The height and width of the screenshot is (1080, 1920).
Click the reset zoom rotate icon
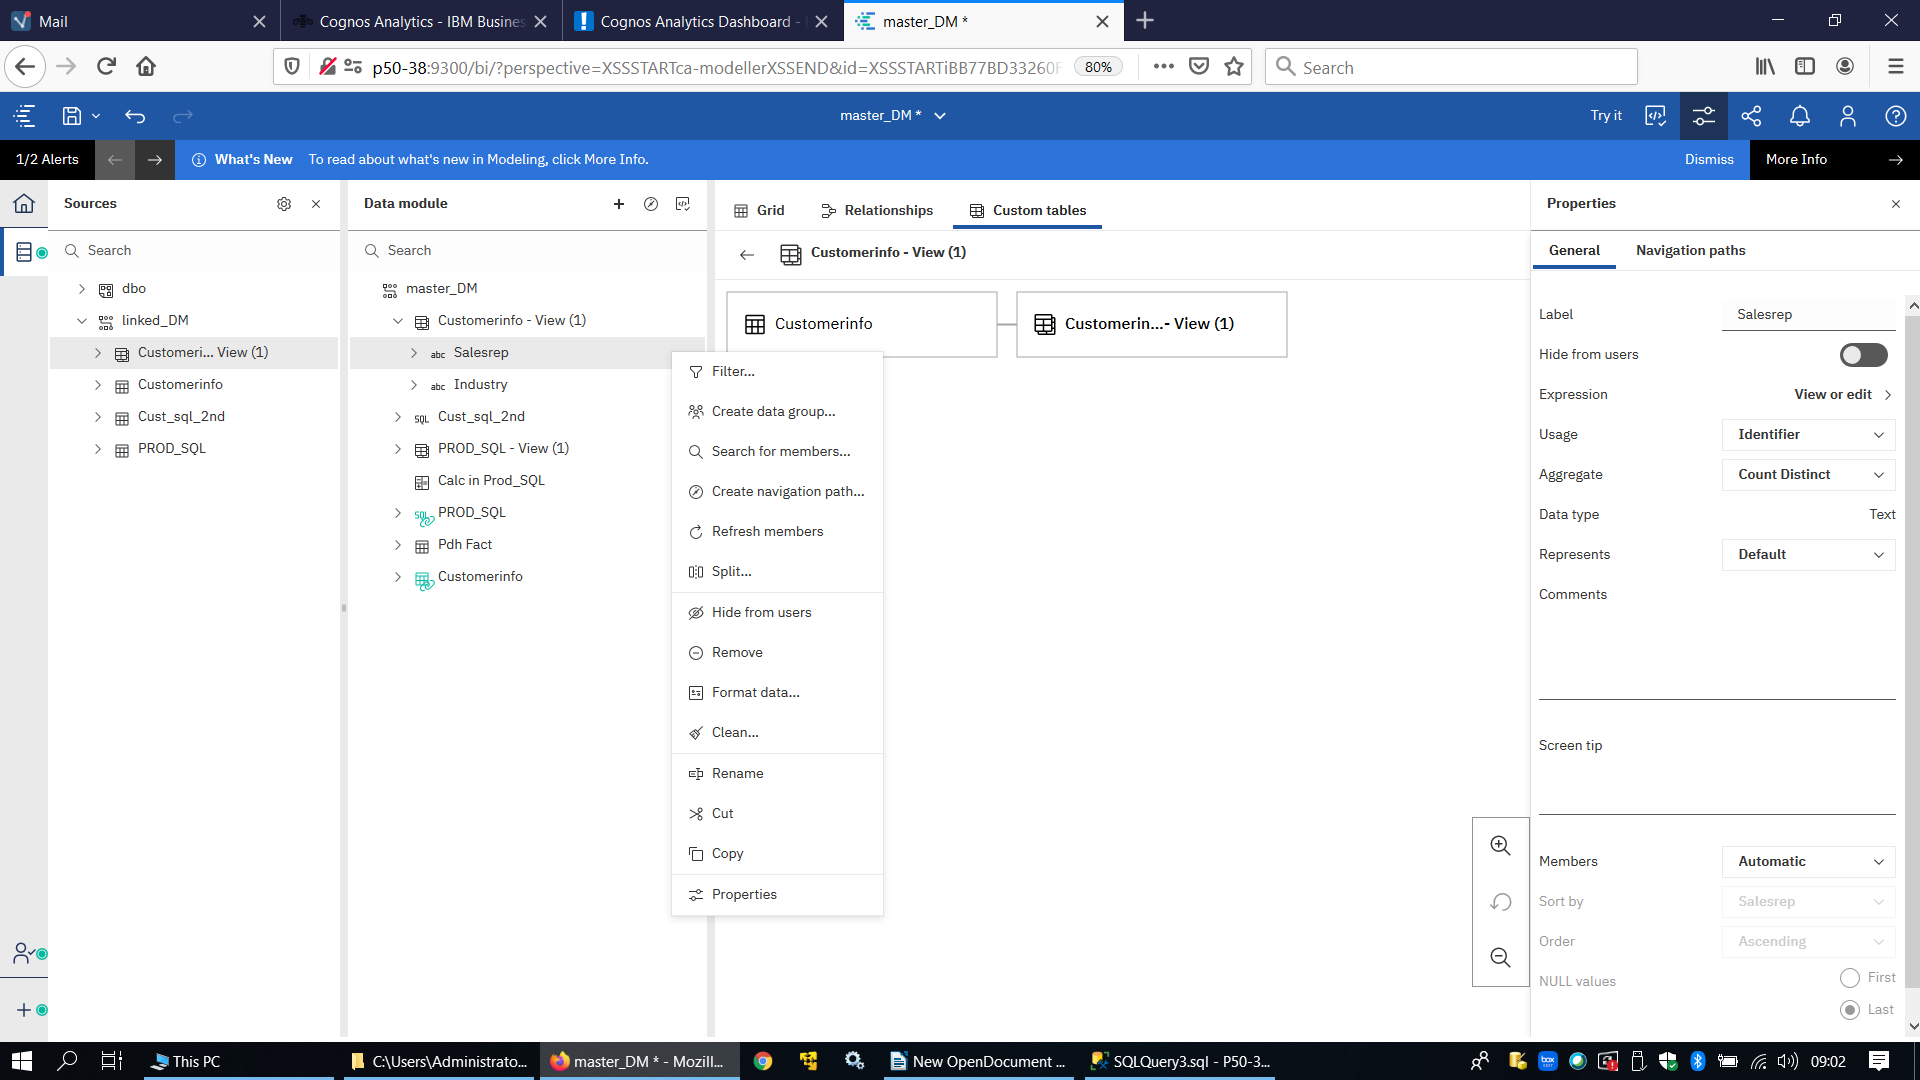click(x=1500, y=902)
